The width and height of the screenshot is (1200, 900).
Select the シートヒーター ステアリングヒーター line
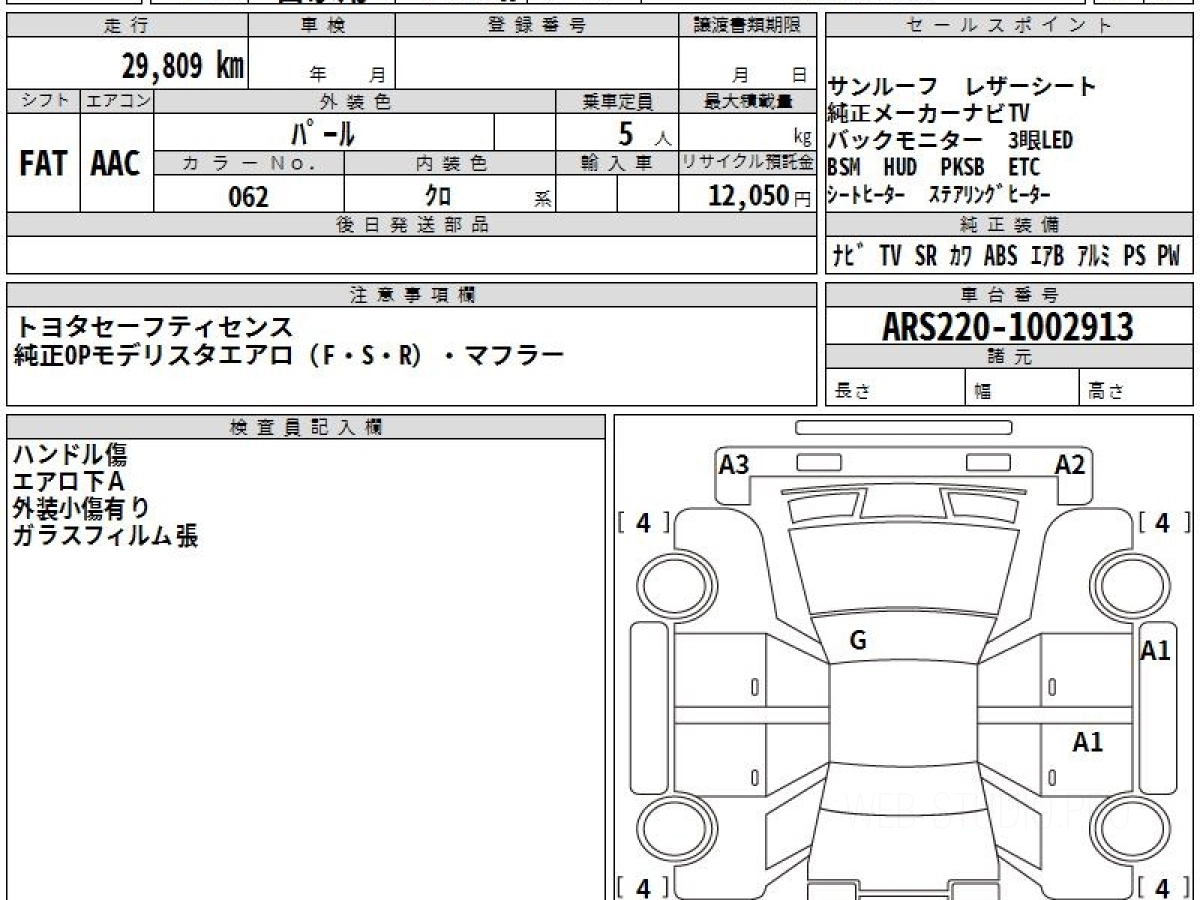(x=938, y=195)
